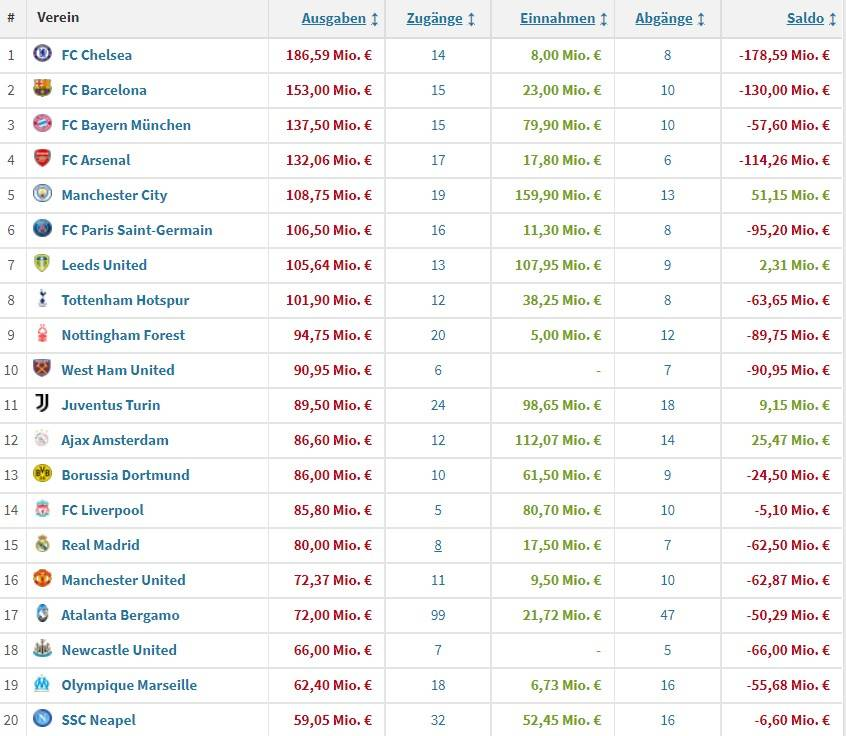846x736 pixels.
Task: Open the West Ham United link
Action: (118, 370)
